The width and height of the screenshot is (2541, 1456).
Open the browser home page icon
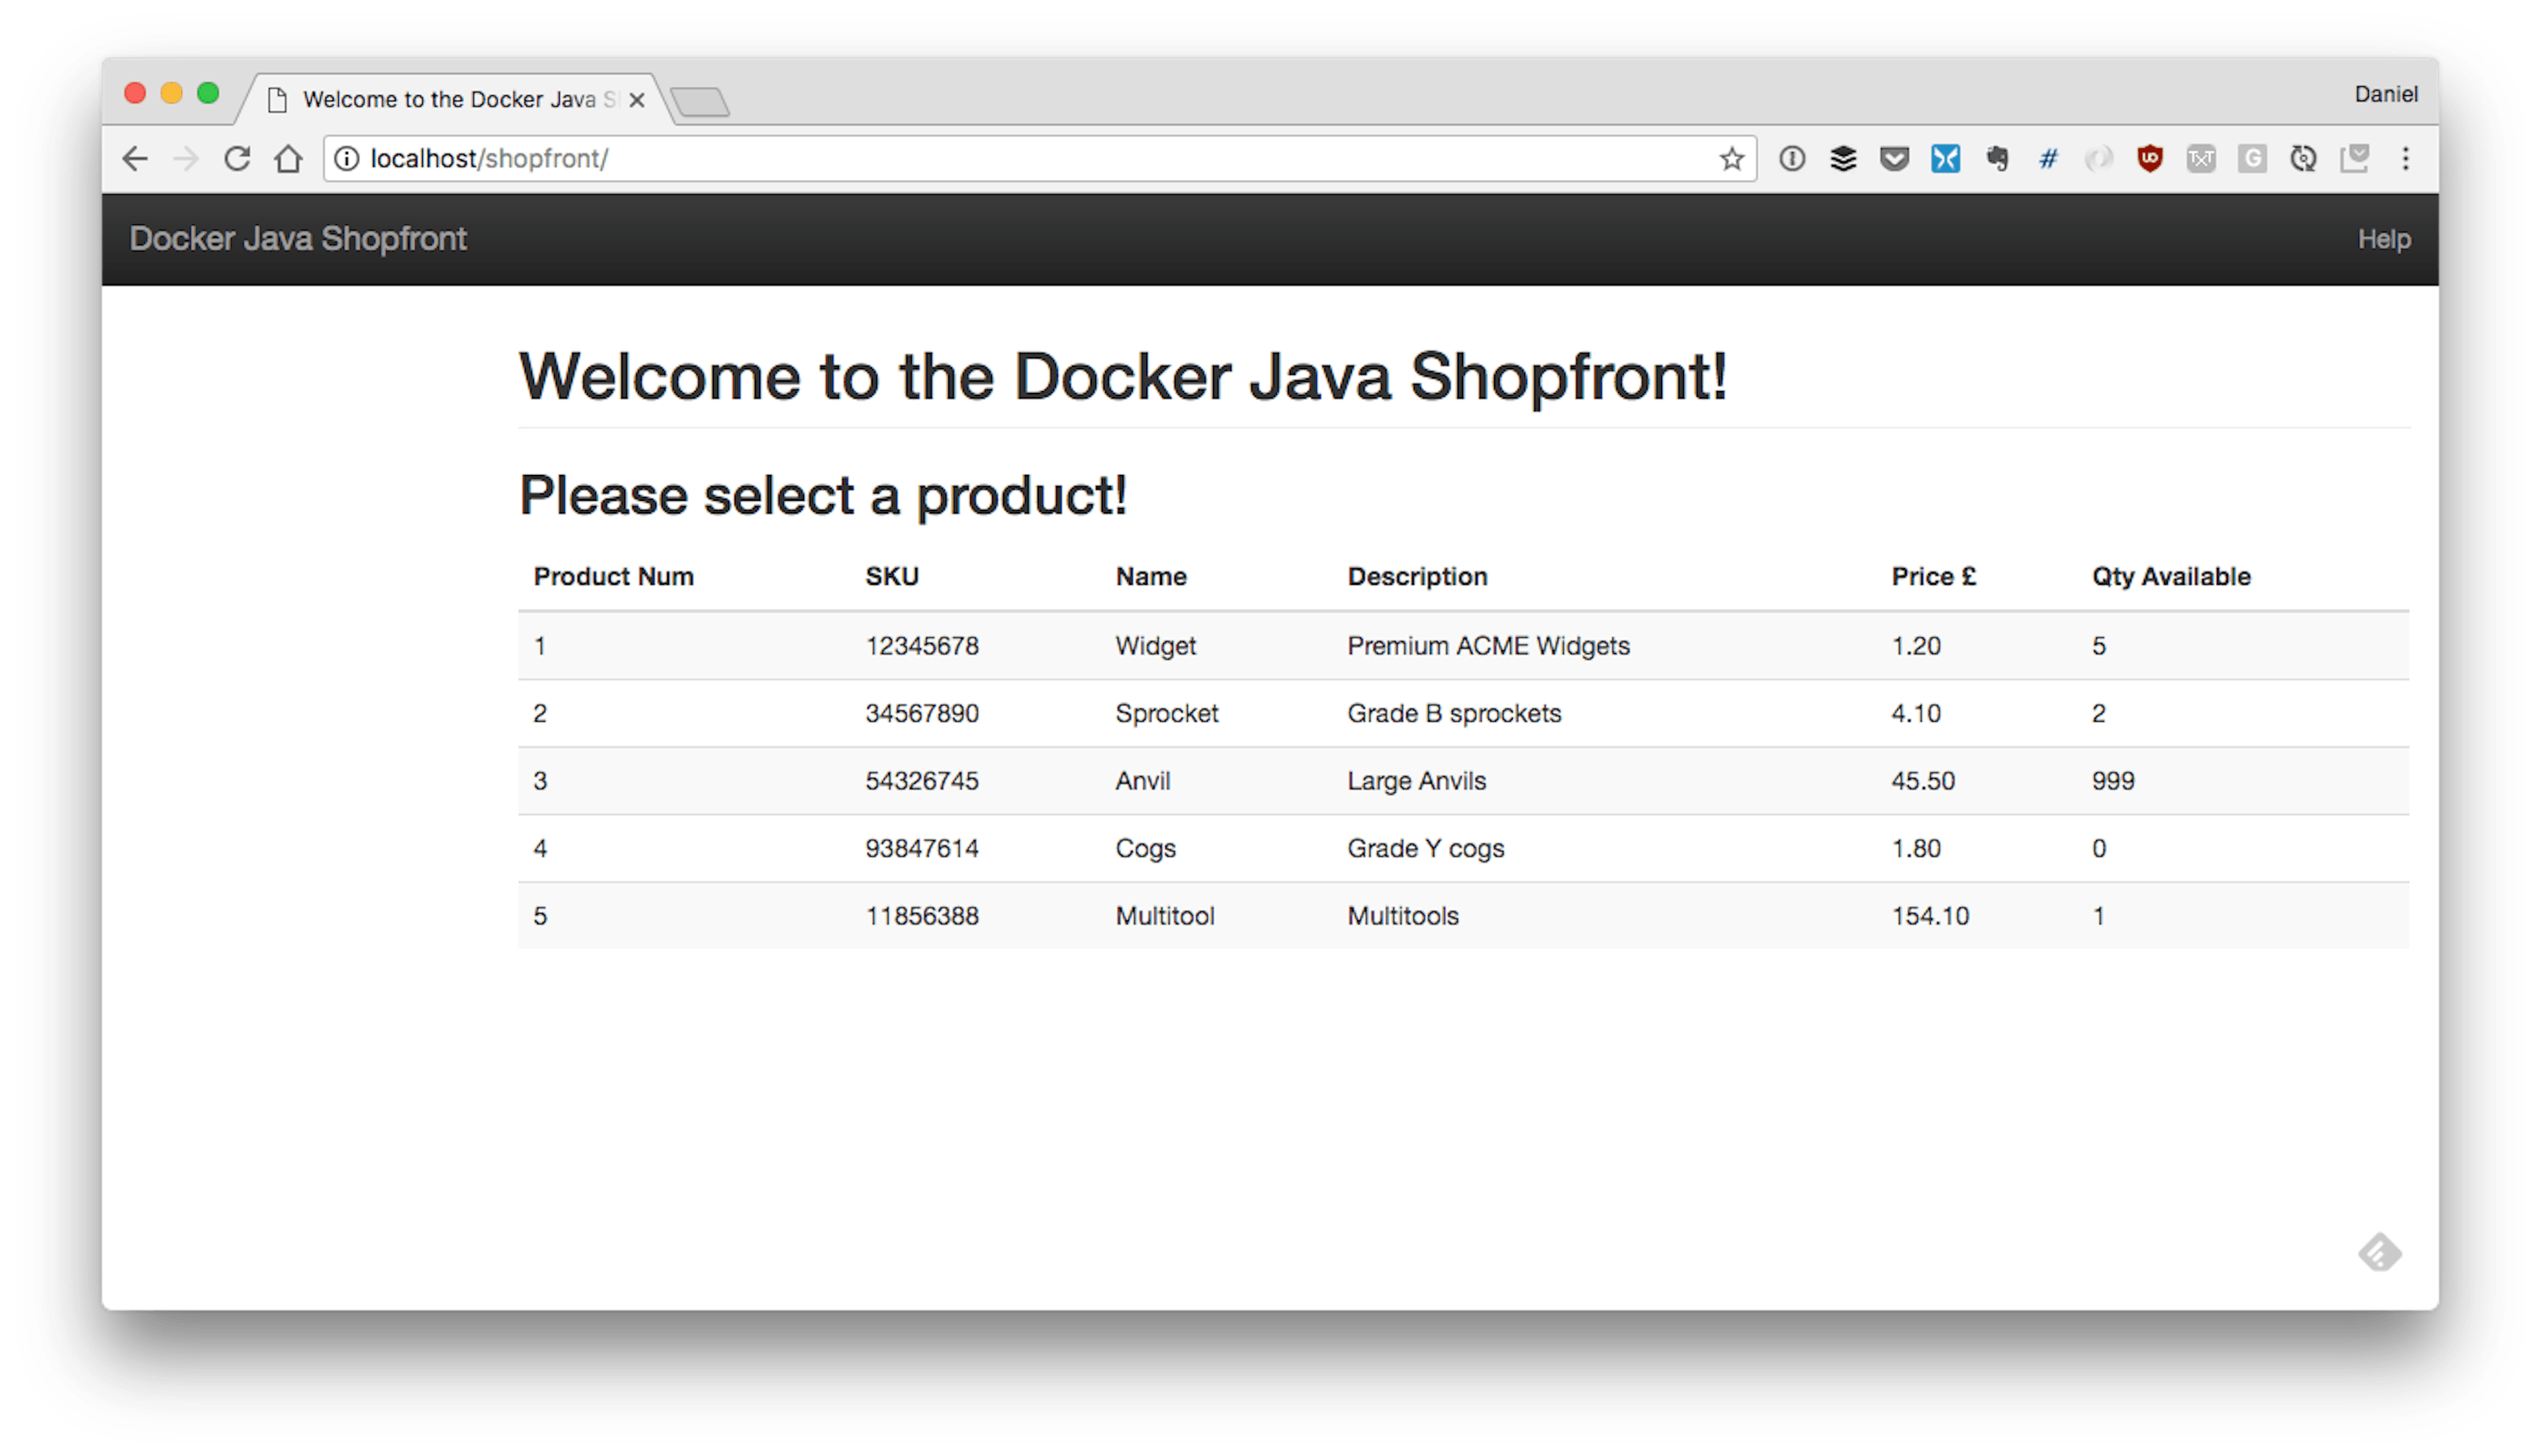pos(289,158)
